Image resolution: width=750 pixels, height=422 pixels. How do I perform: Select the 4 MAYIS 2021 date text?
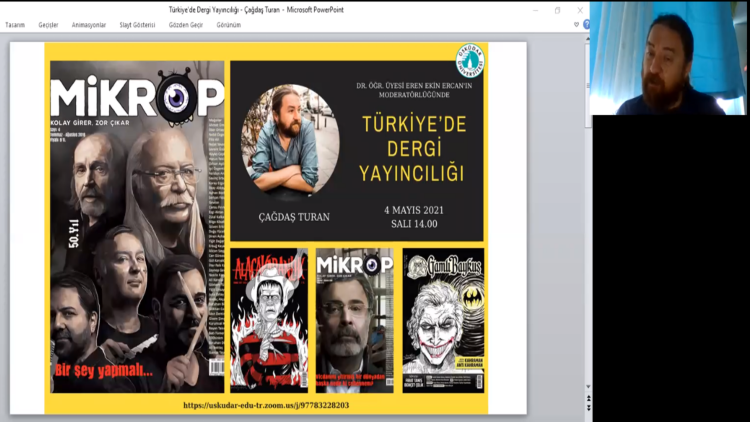414,210
